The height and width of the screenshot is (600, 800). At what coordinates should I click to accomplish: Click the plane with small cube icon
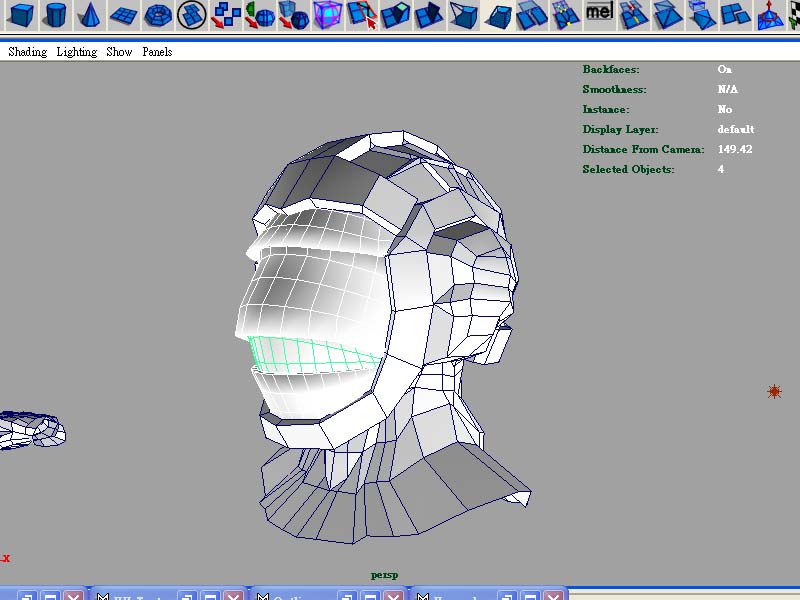click(702, 15)
